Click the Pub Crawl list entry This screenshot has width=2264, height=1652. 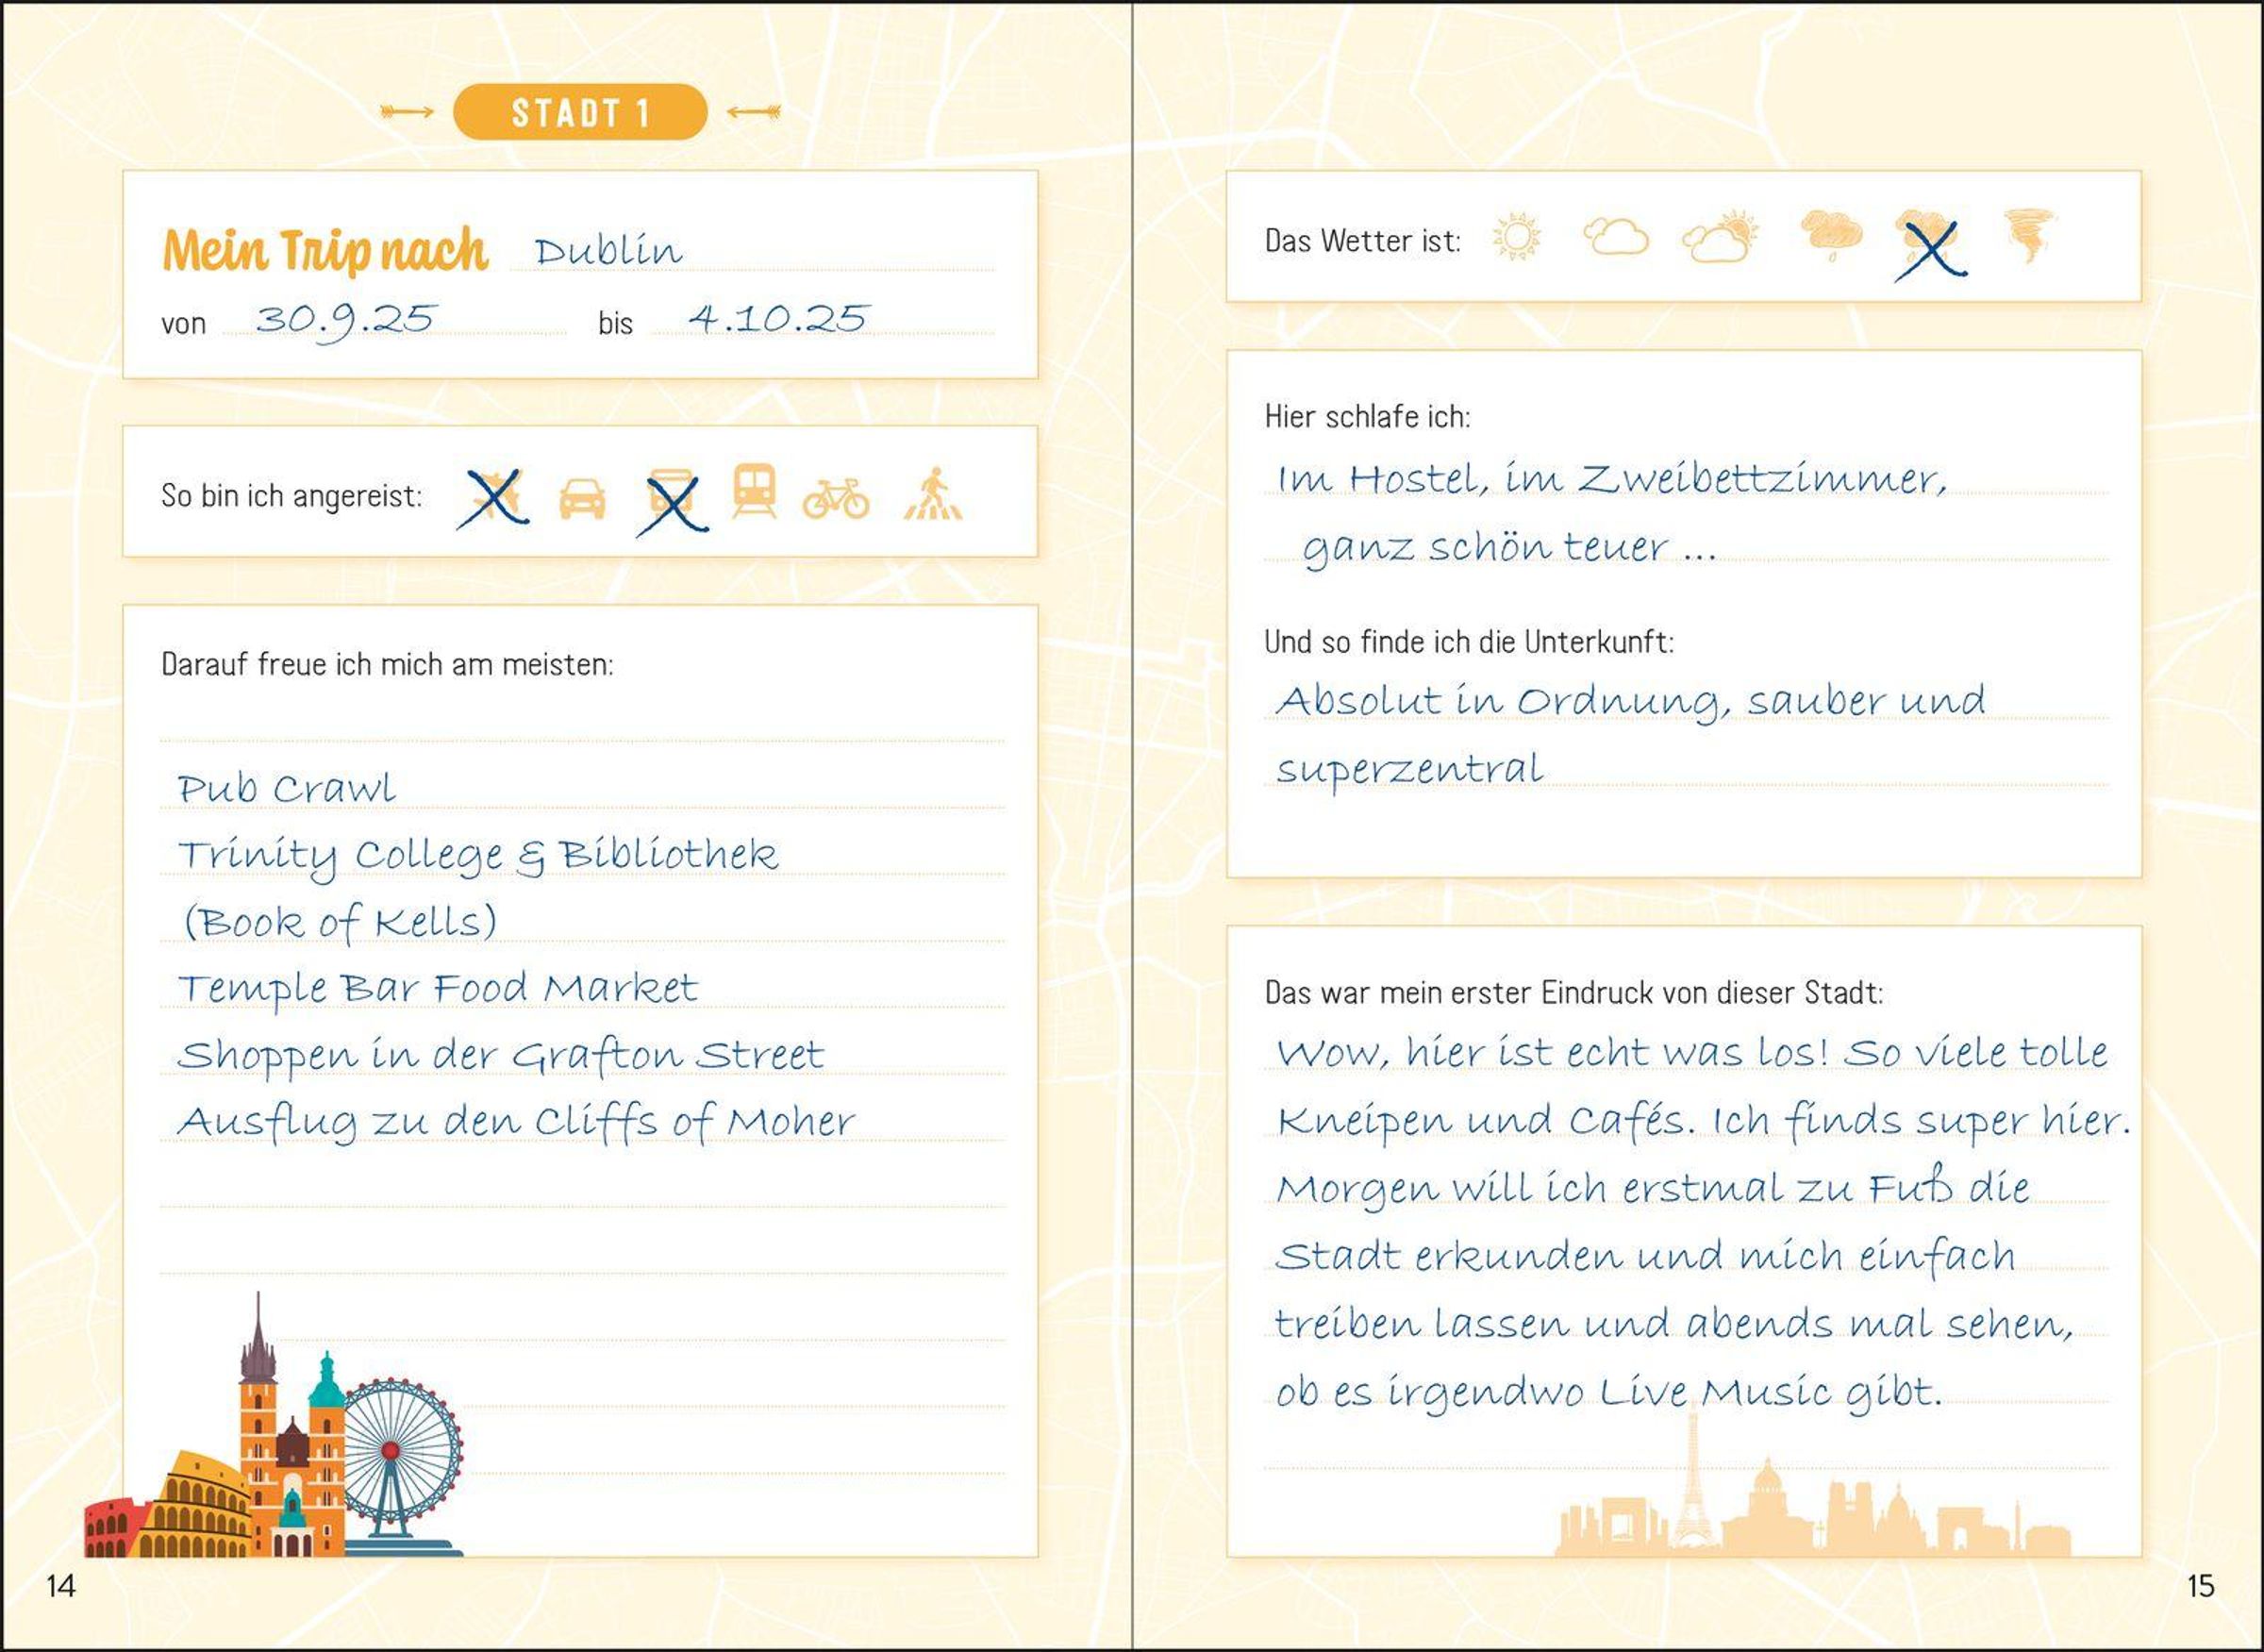(x=286, y=788)
